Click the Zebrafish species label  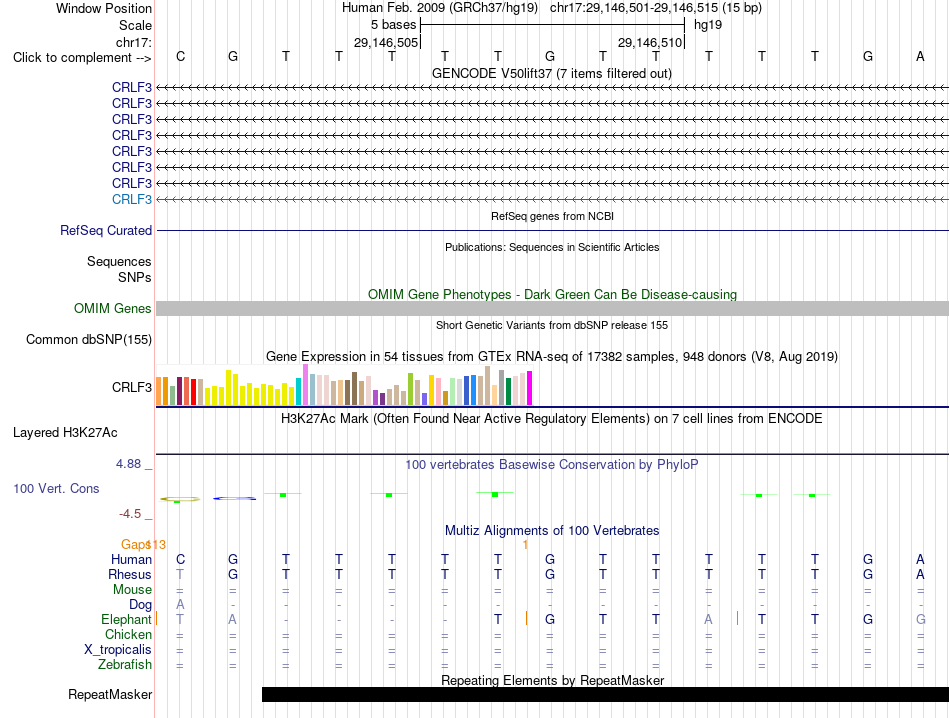tap(125, 665)
